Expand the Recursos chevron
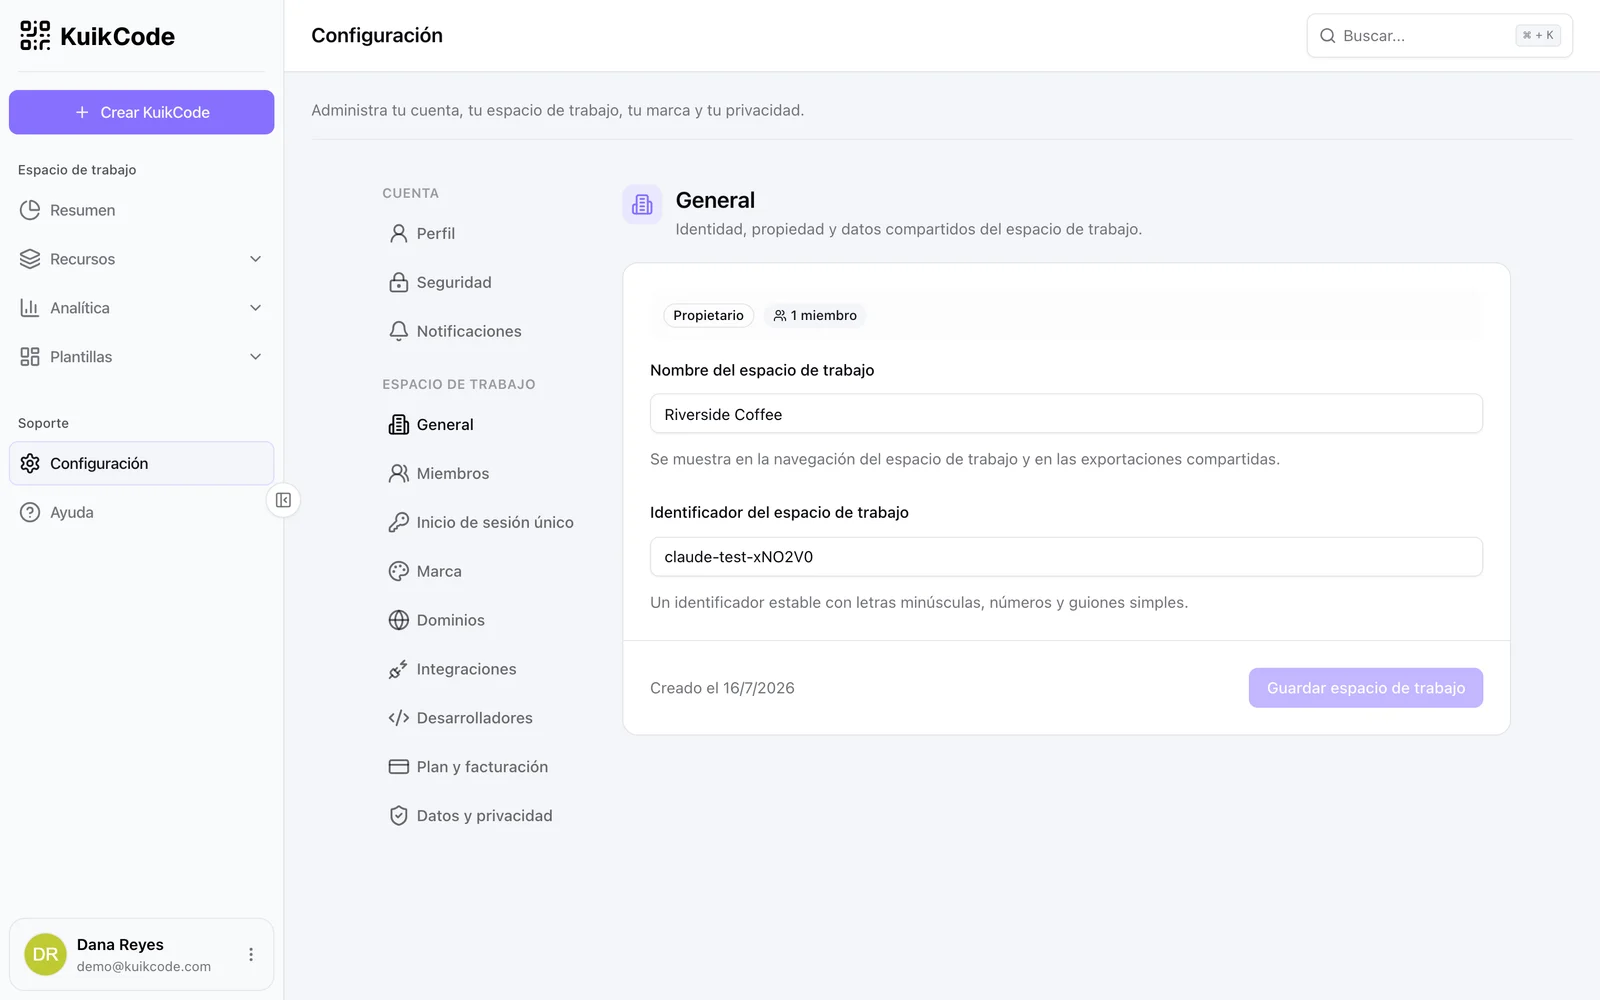The image size is (1600, 1000). (x=255, y=259)
